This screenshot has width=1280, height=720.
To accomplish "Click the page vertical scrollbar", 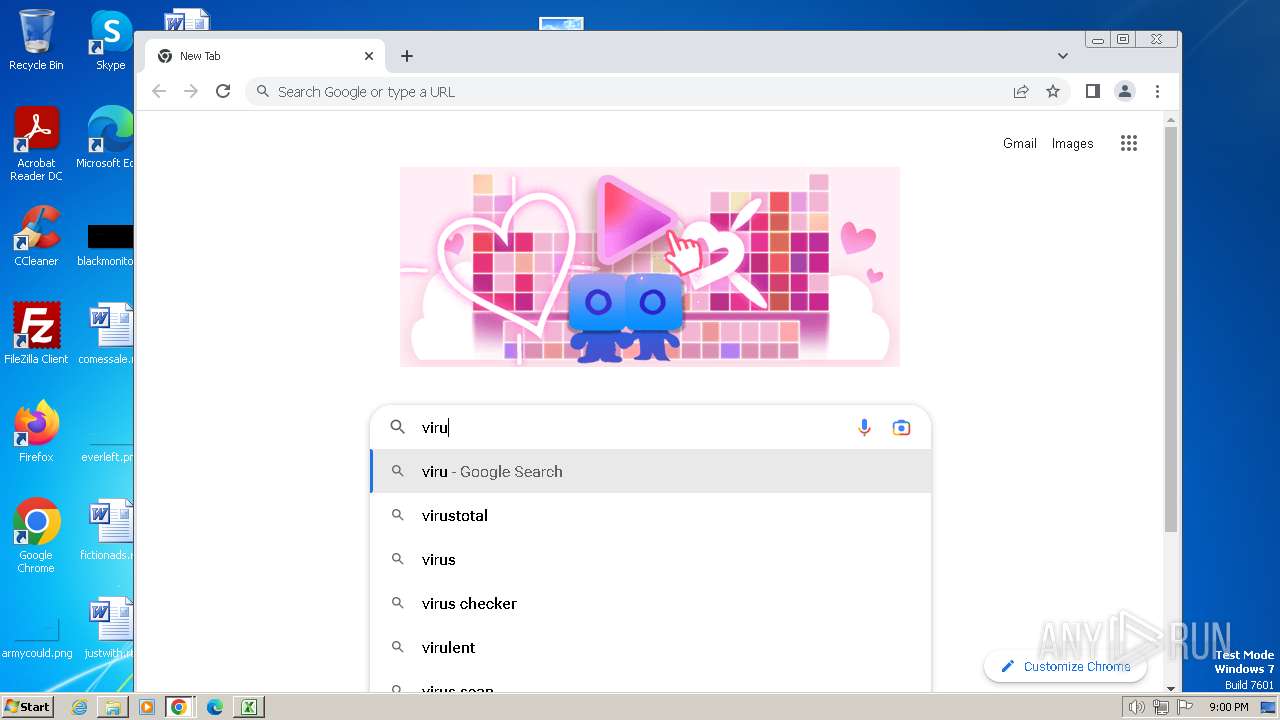I will point(1171,330).
